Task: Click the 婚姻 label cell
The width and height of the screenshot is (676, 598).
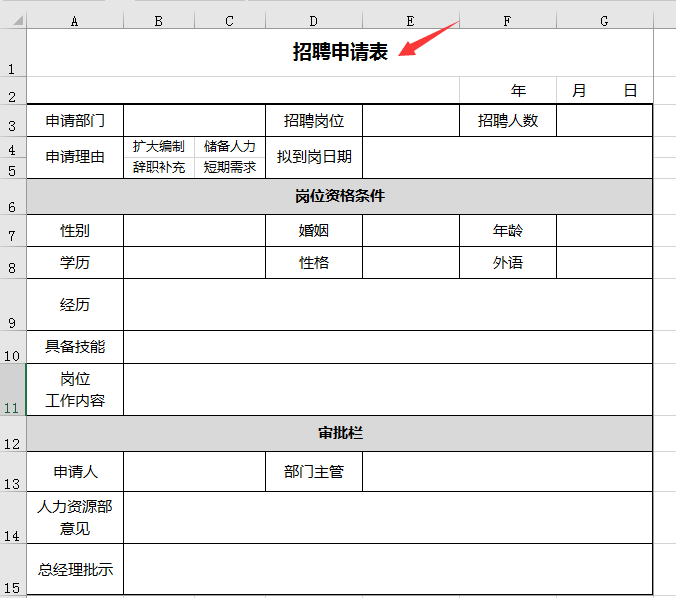Action: tap(314, 231)
